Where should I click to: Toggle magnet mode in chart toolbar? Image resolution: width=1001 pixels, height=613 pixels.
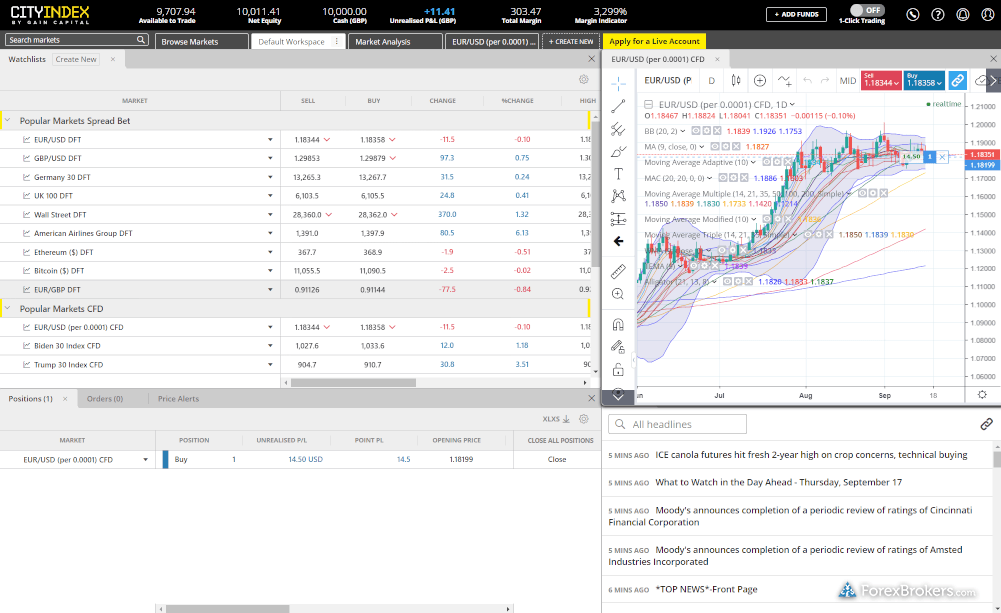pos(618,324)
